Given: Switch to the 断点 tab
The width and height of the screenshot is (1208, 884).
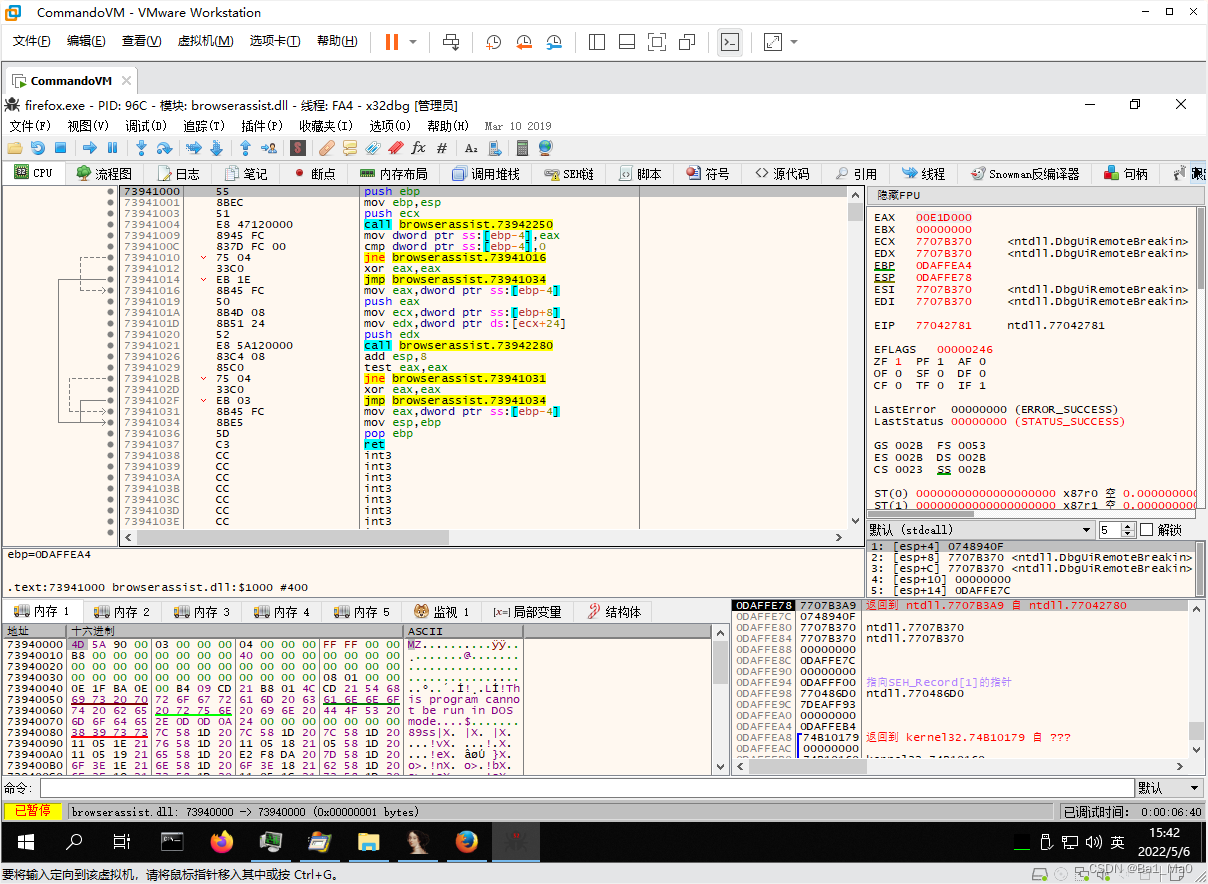Looking at the screenshot, I should (x=314, y=173).
